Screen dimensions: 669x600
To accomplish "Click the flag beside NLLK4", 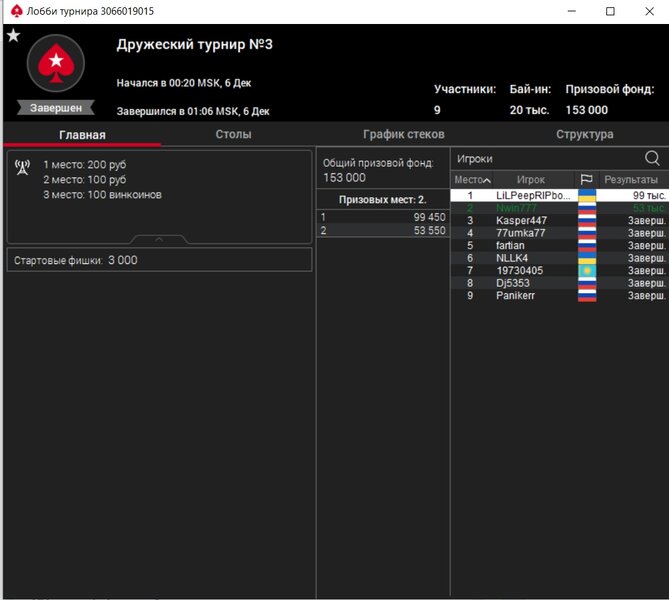I will coord(587,258).
